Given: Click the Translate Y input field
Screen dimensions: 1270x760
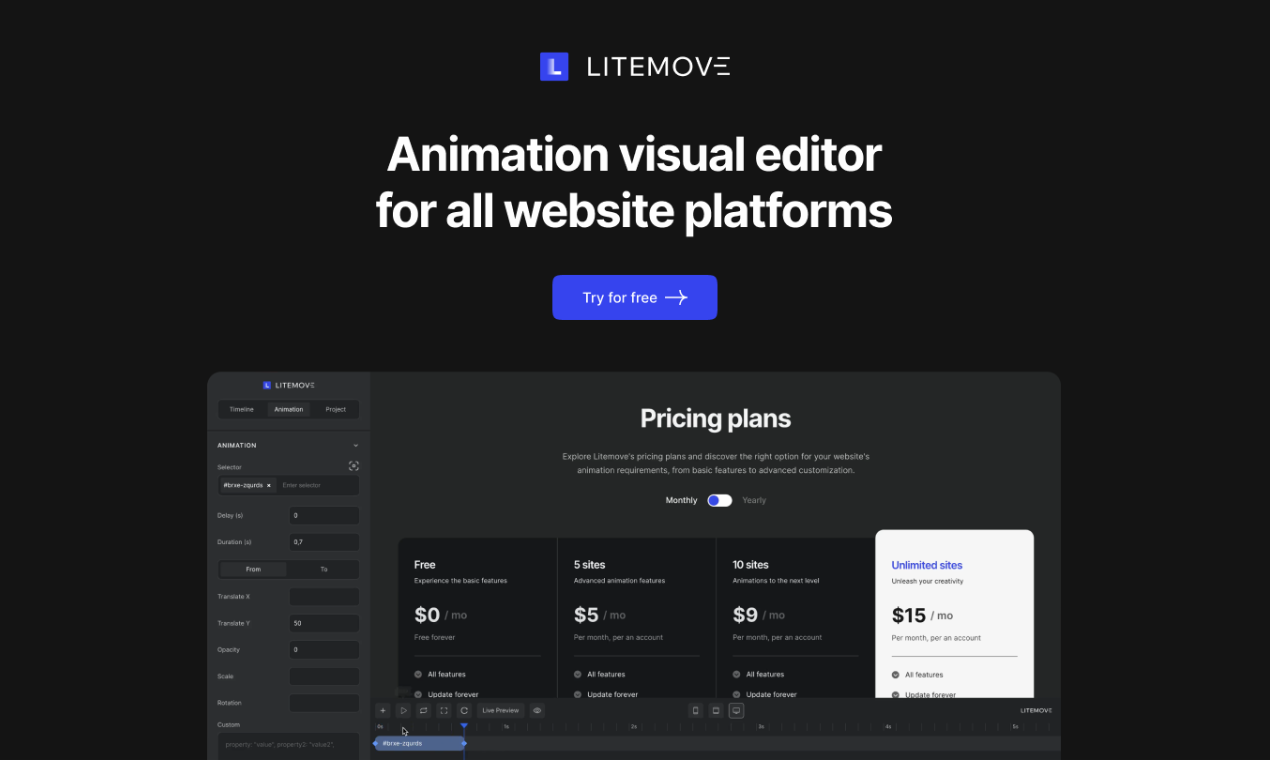Looking at the screenshot, I should 324,623.
